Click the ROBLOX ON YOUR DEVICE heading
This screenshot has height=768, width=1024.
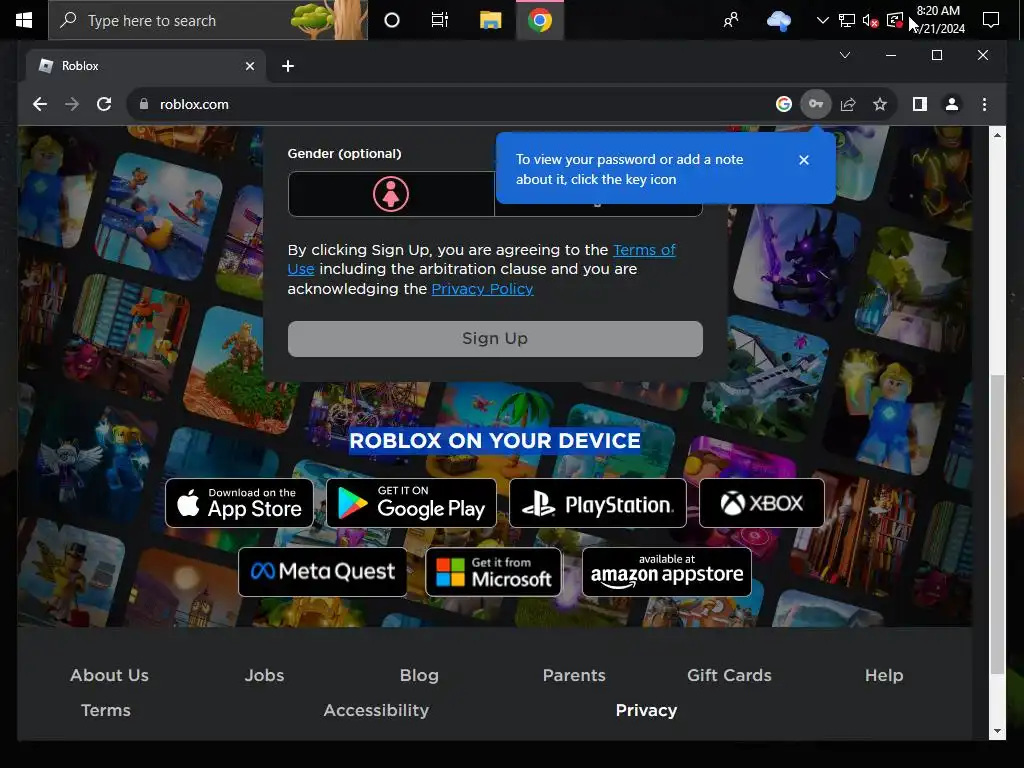[x=495, y=440]
